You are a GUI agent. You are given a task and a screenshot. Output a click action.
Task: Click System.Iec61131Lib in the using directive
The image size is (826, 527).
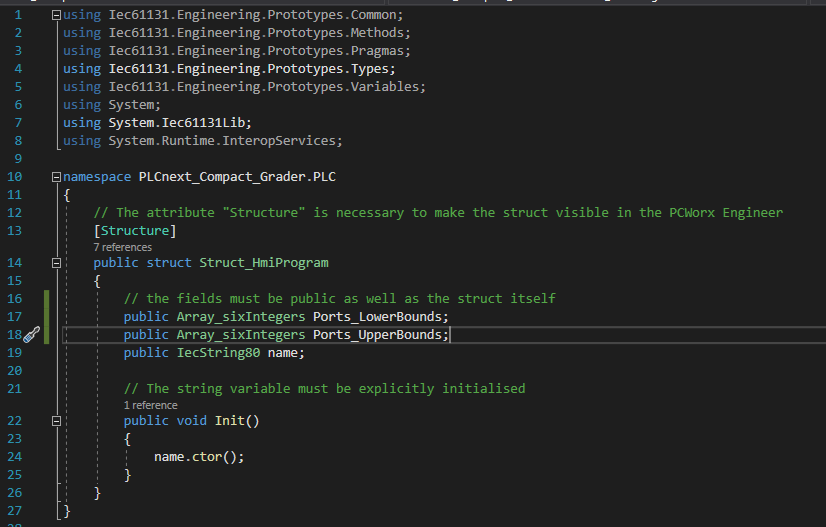[x=179, y=122]
